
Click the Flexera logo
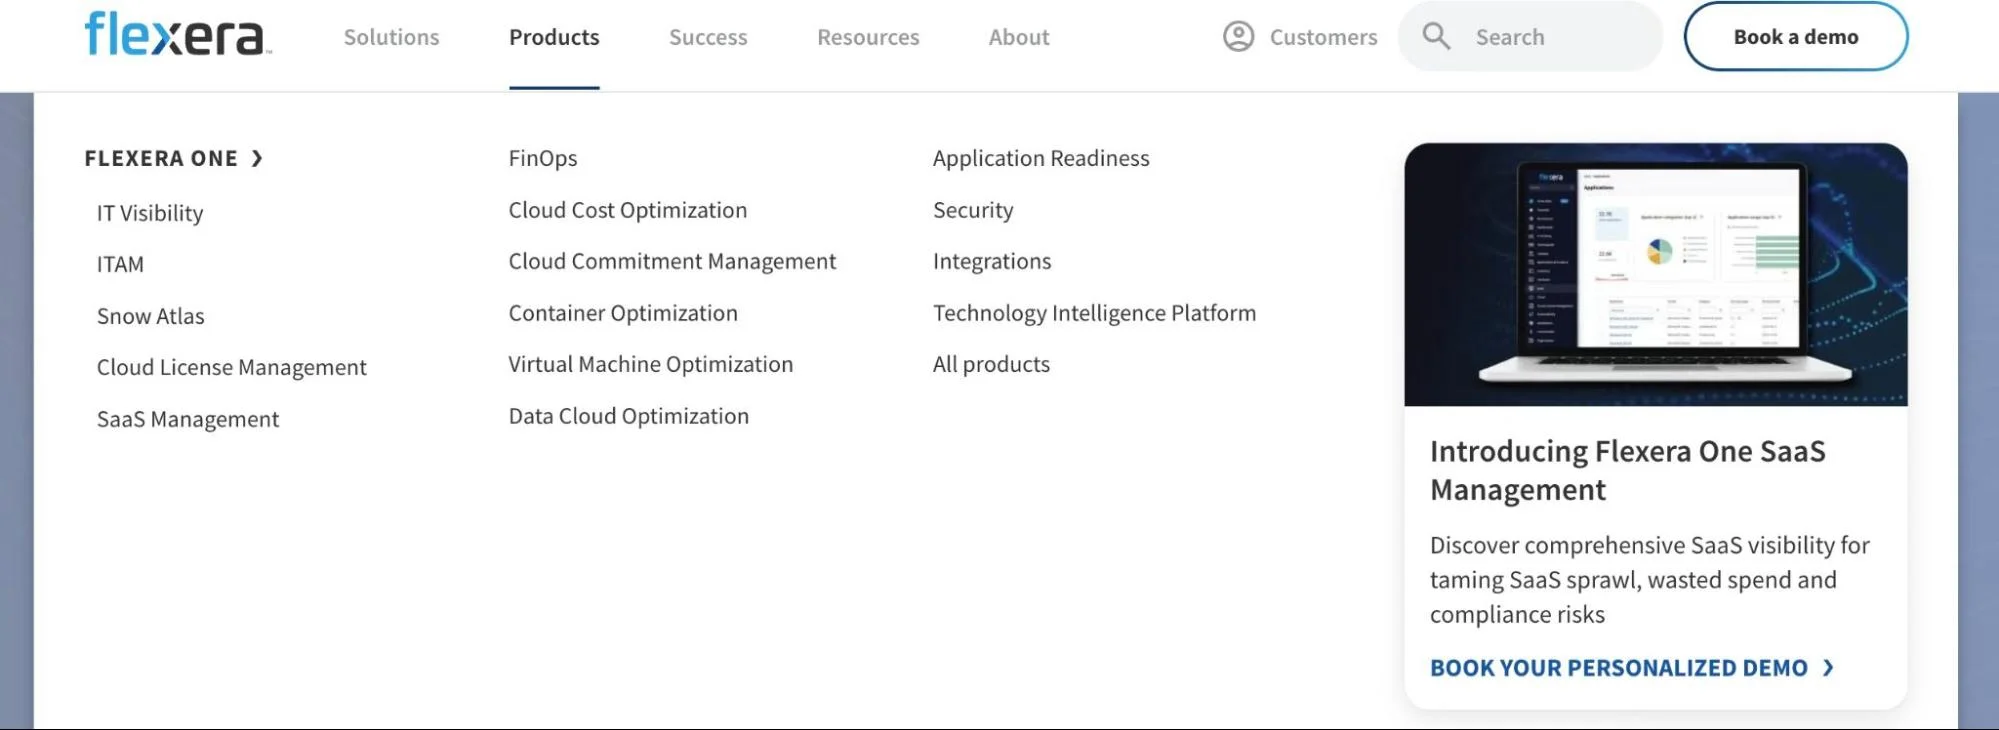point(178,34)
